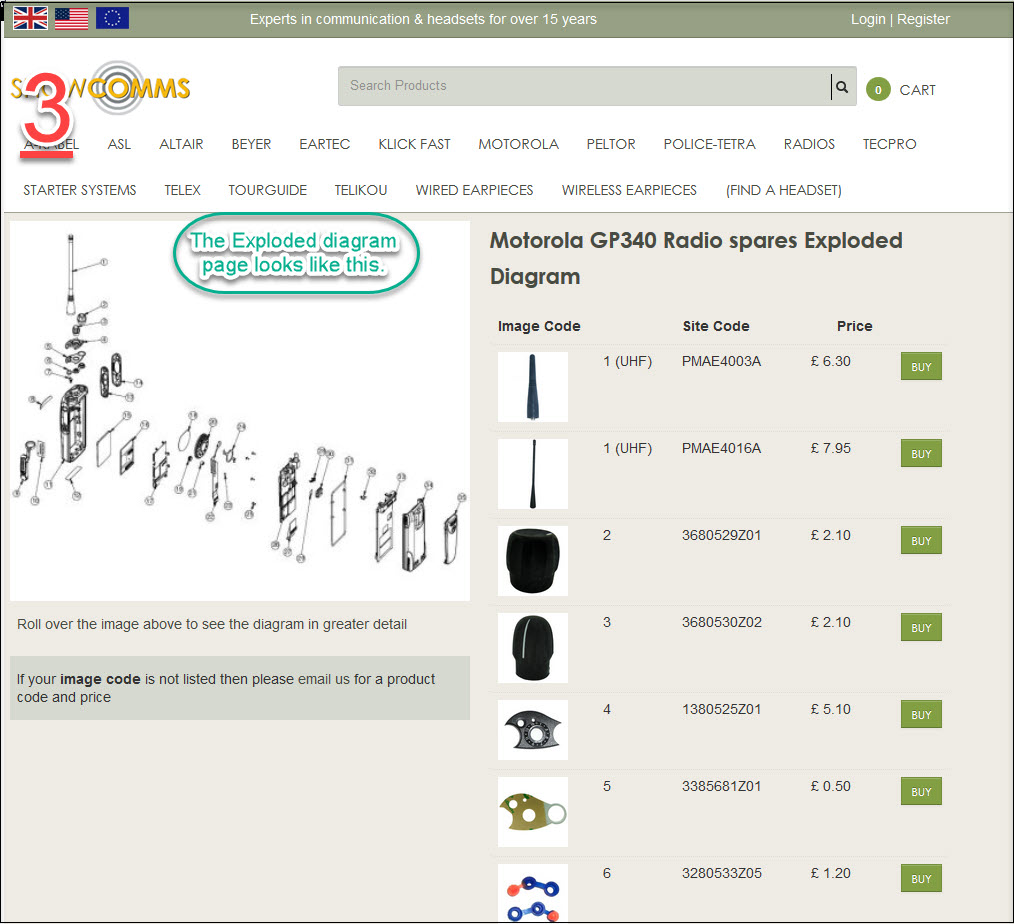Viewport: 1014px width, 924px height.
Task: Open the CART link
Action: coord(917,90)
